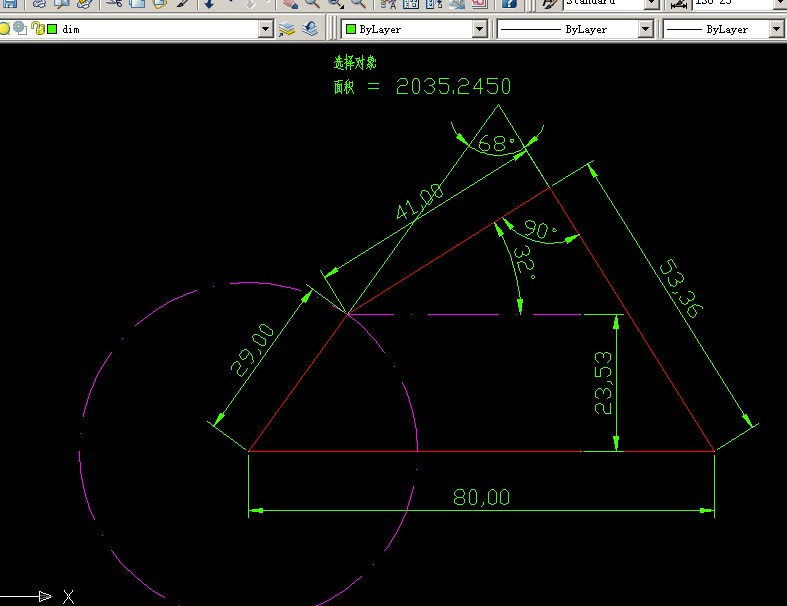Open the DesignCenter icon

(x=411, y=4)
